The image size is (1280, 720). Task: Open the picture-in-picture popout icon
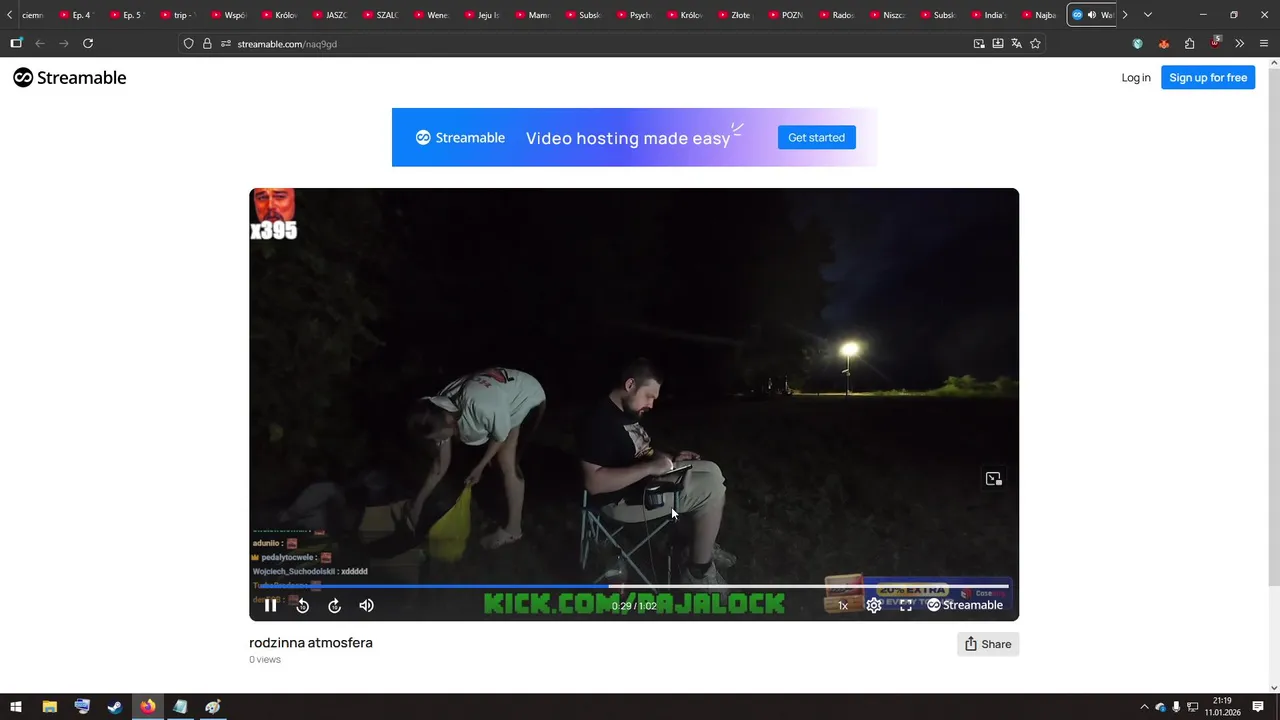993,479
